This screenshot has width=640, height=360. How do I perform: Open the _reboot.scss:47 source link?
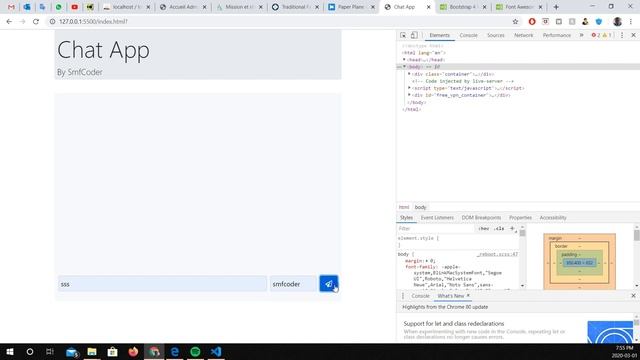498,254
